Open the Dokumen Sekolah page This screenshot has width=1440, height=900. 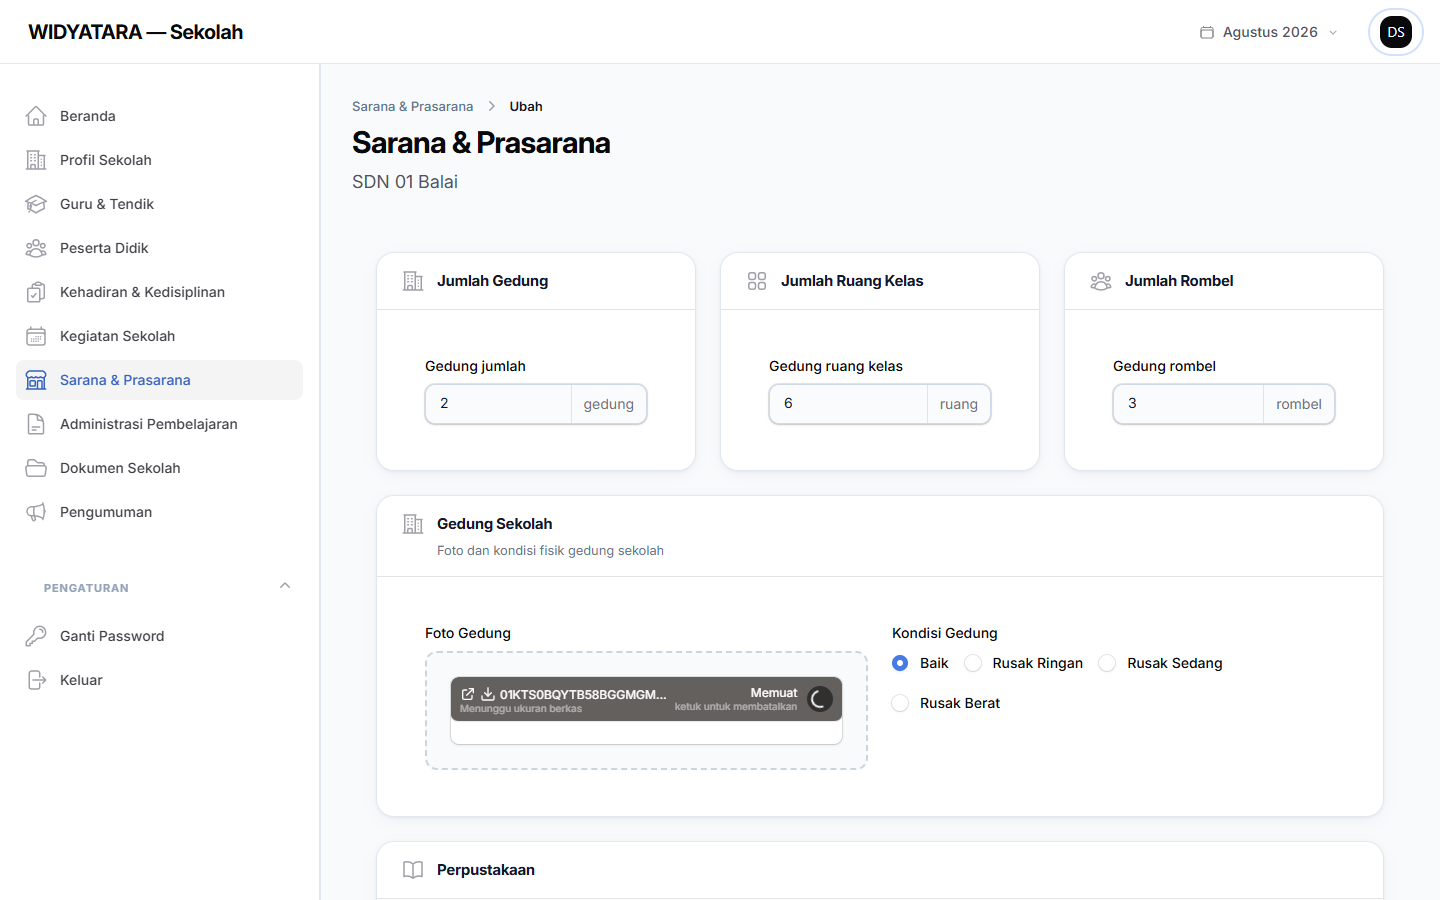click(159, 468)
